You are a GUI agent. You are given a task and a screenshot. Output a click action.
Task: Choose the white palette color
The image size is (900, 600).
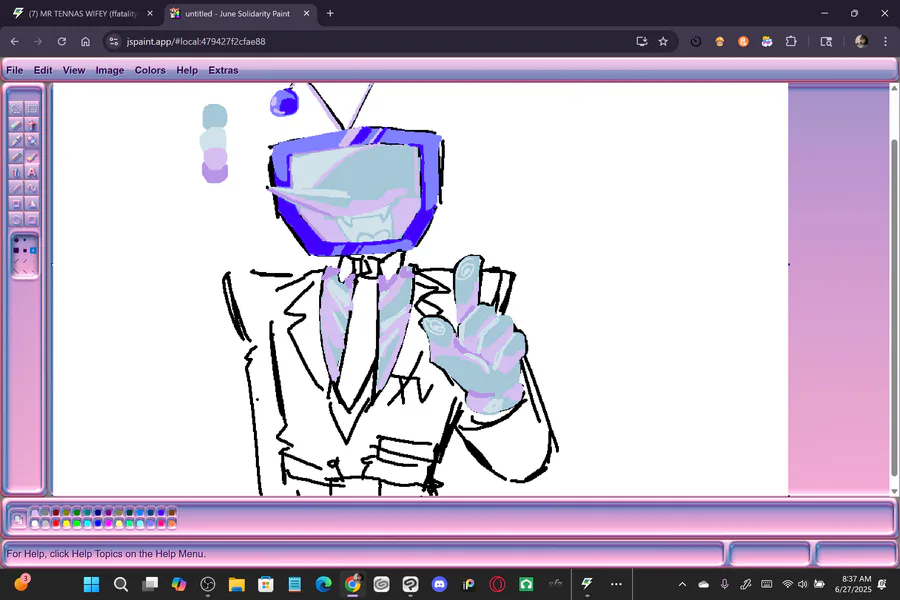point(34,524)
